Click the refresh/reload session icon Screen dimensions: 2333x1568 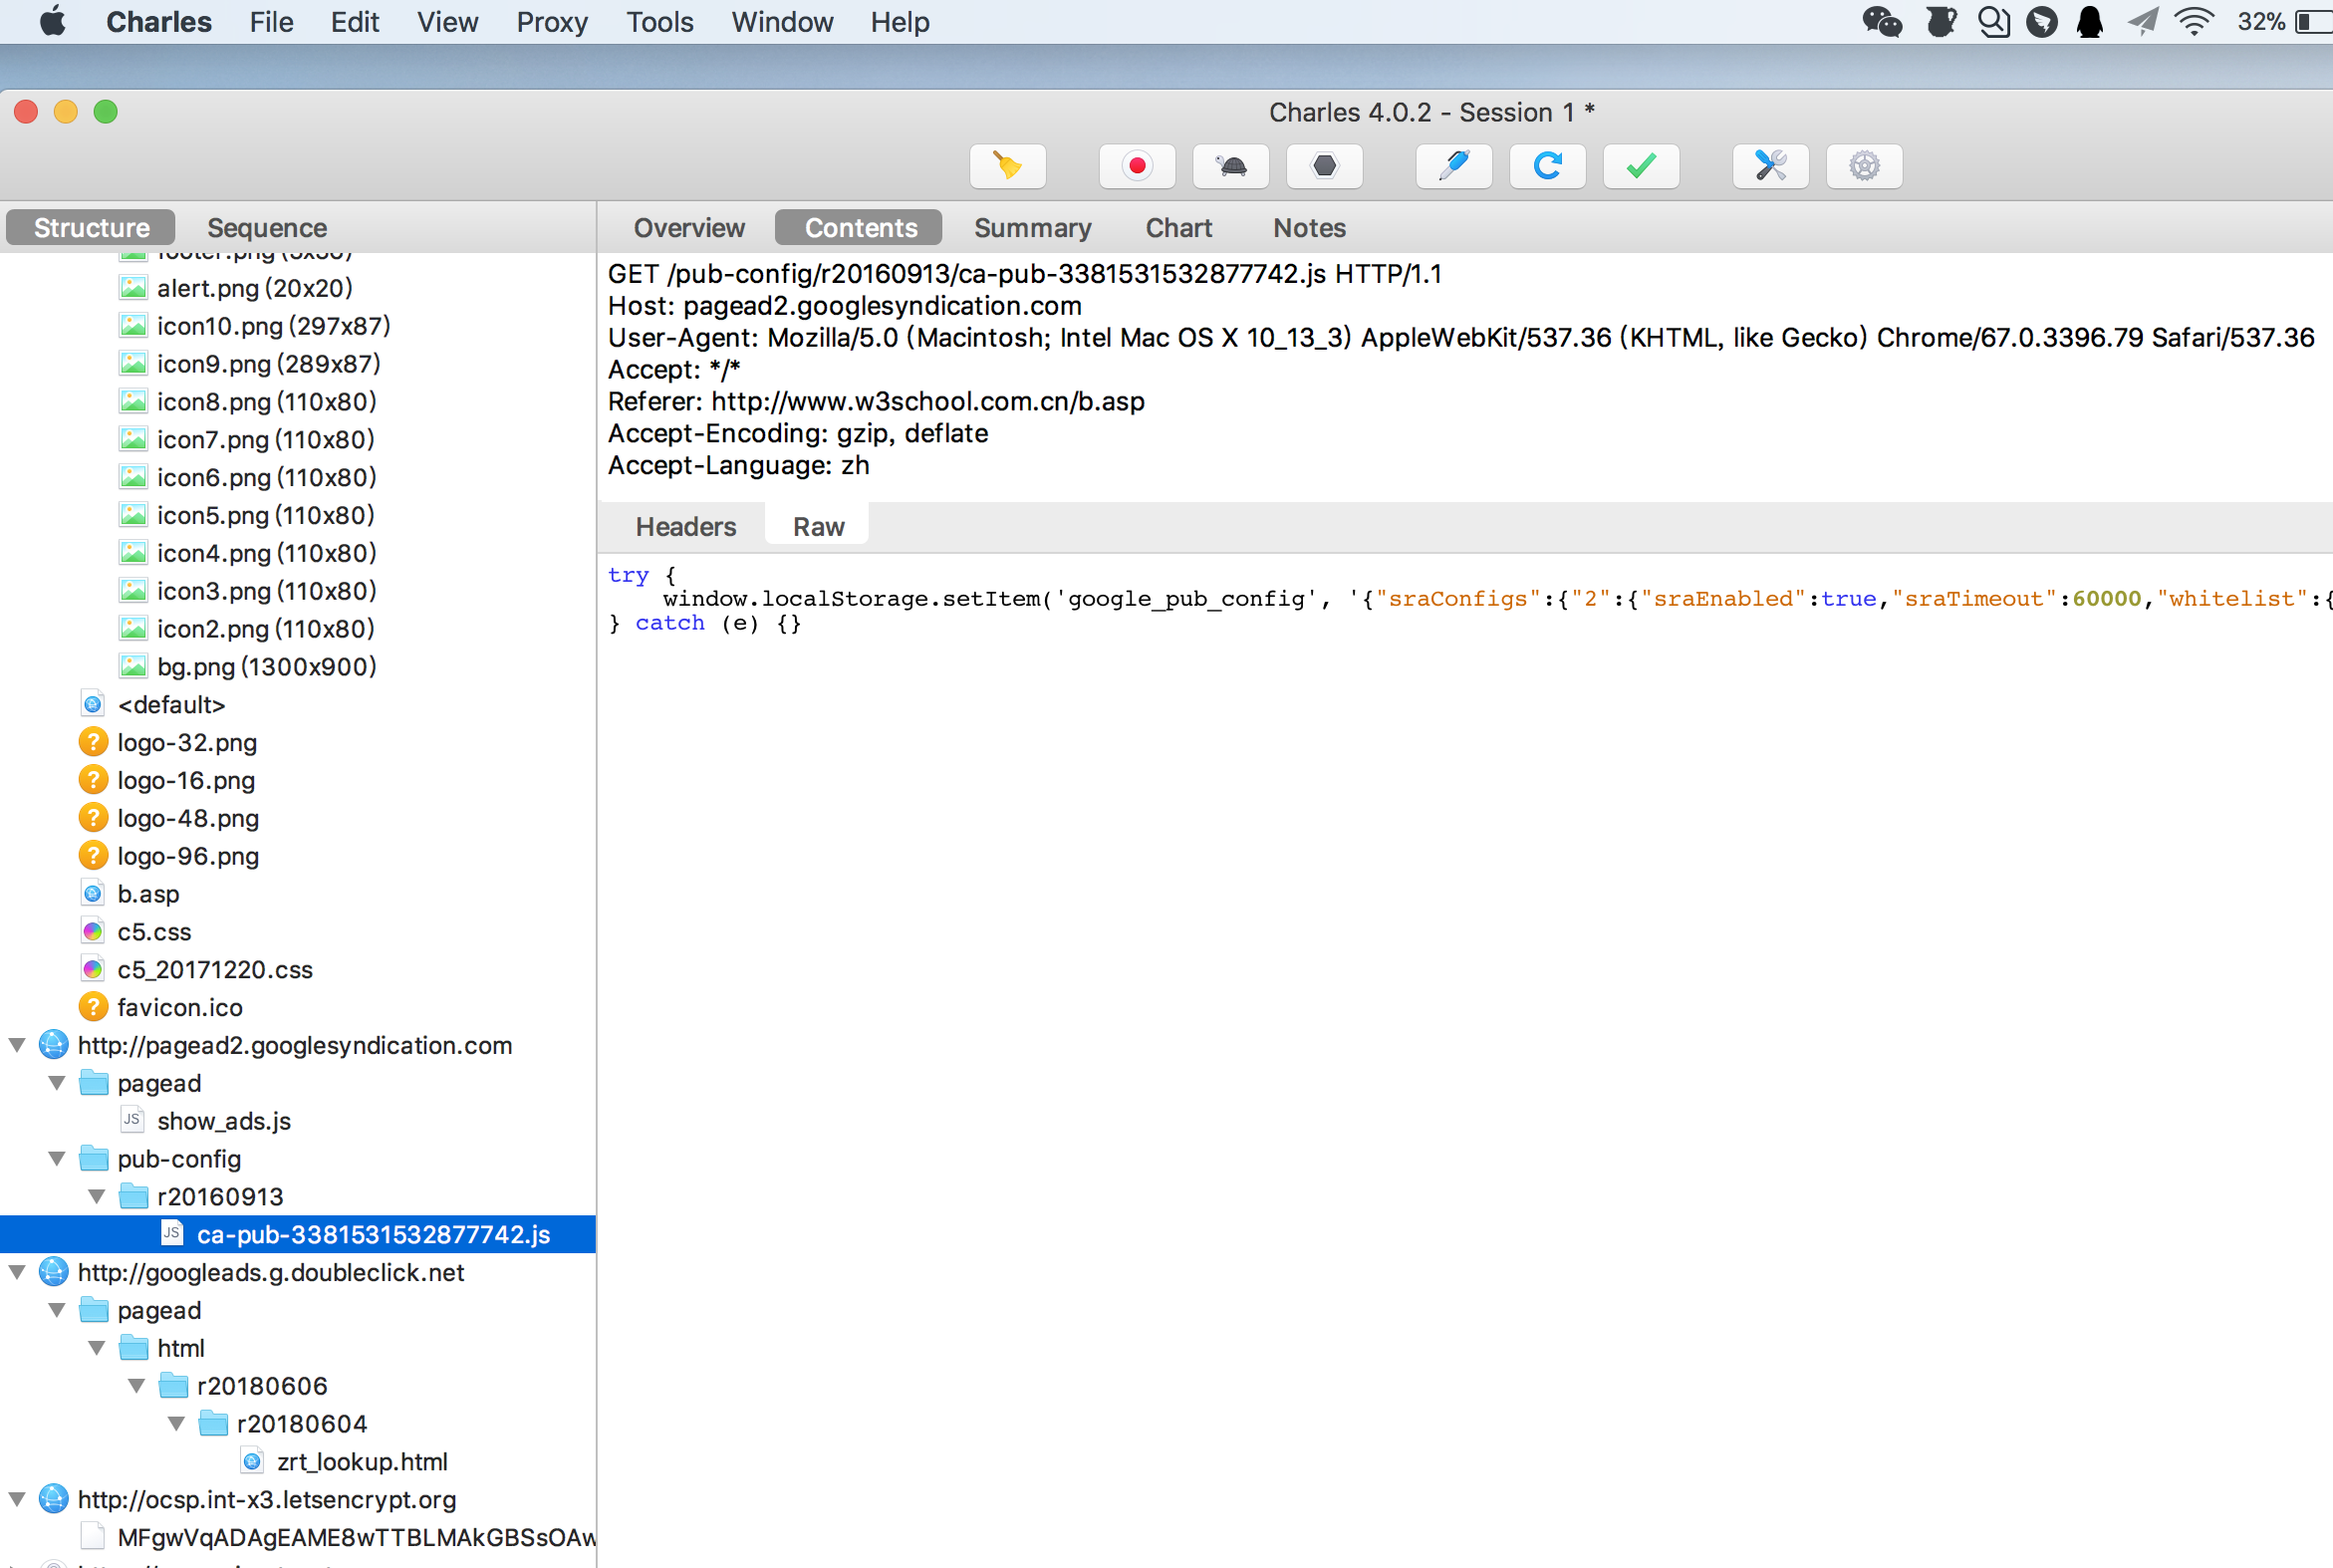click(1547, 164)
